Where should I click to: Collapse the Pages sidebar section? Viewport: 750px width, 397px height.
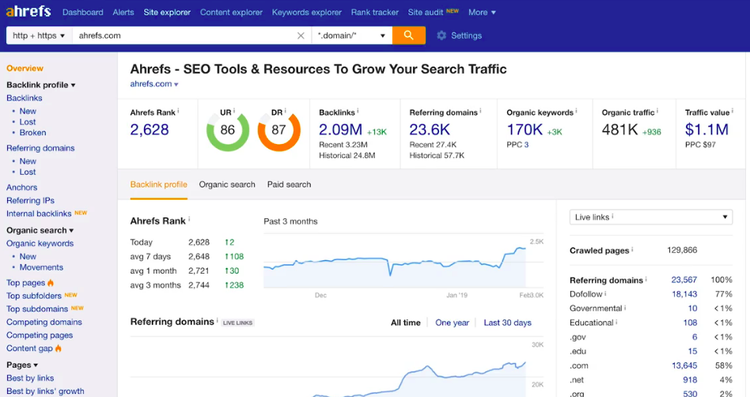[22, 365]
